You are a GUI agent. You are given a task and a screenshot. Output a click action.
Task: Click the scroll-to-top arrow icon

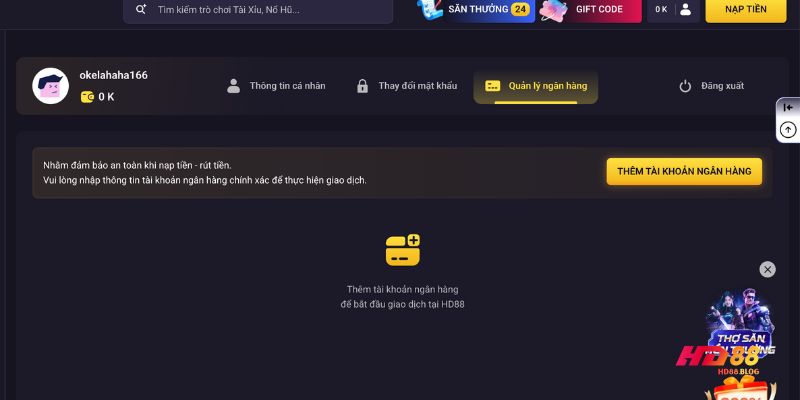click(788, 130)
